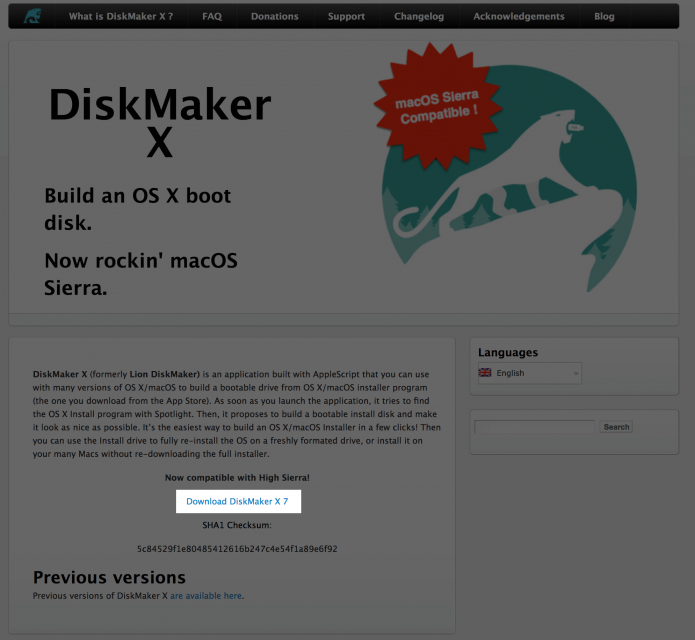Click "Now rockin' macOS Sierra." tagline
Viewport: 695px width, 640px height.
pyautogui.click(x=141, y=274)
